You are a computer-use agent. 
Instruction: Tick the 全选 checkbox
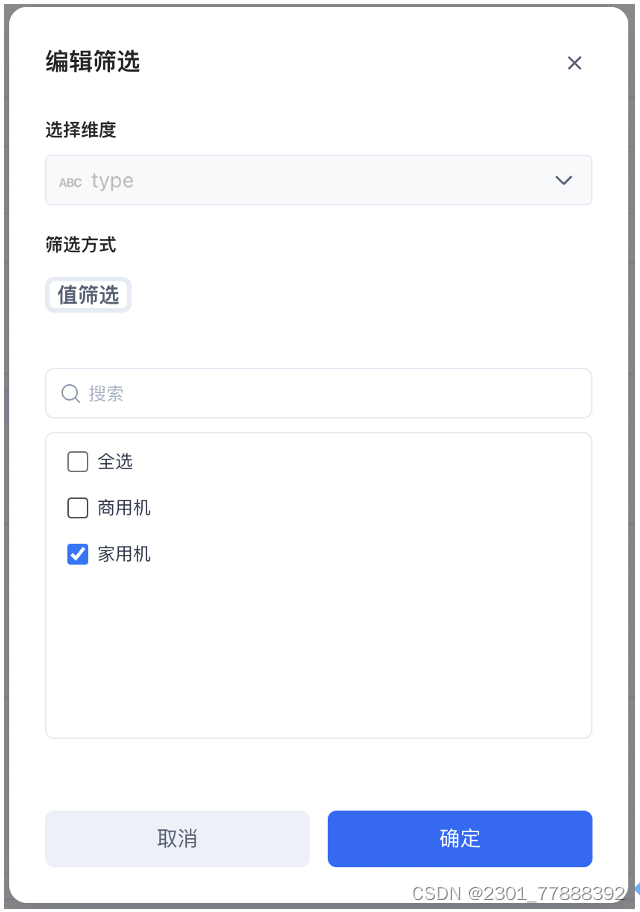[78, 461]
